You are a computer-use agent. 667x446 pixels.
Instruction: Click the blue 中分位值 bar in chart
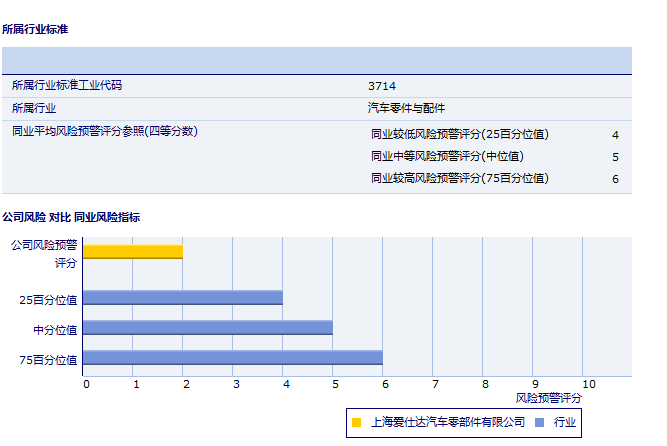[208, 327]
